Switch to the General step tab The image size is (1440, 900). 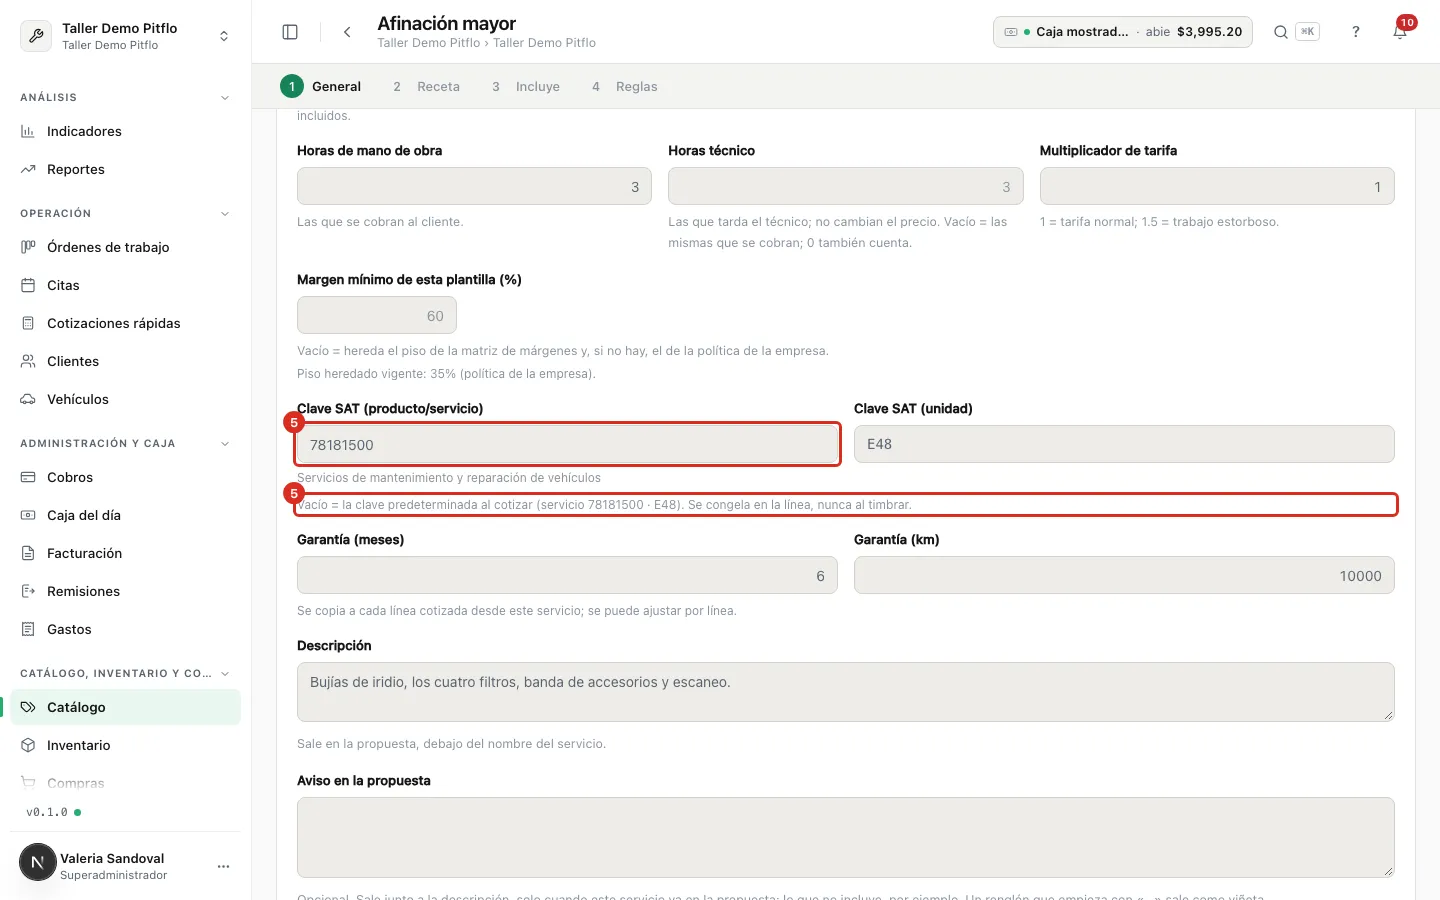[x=321, y=86]
